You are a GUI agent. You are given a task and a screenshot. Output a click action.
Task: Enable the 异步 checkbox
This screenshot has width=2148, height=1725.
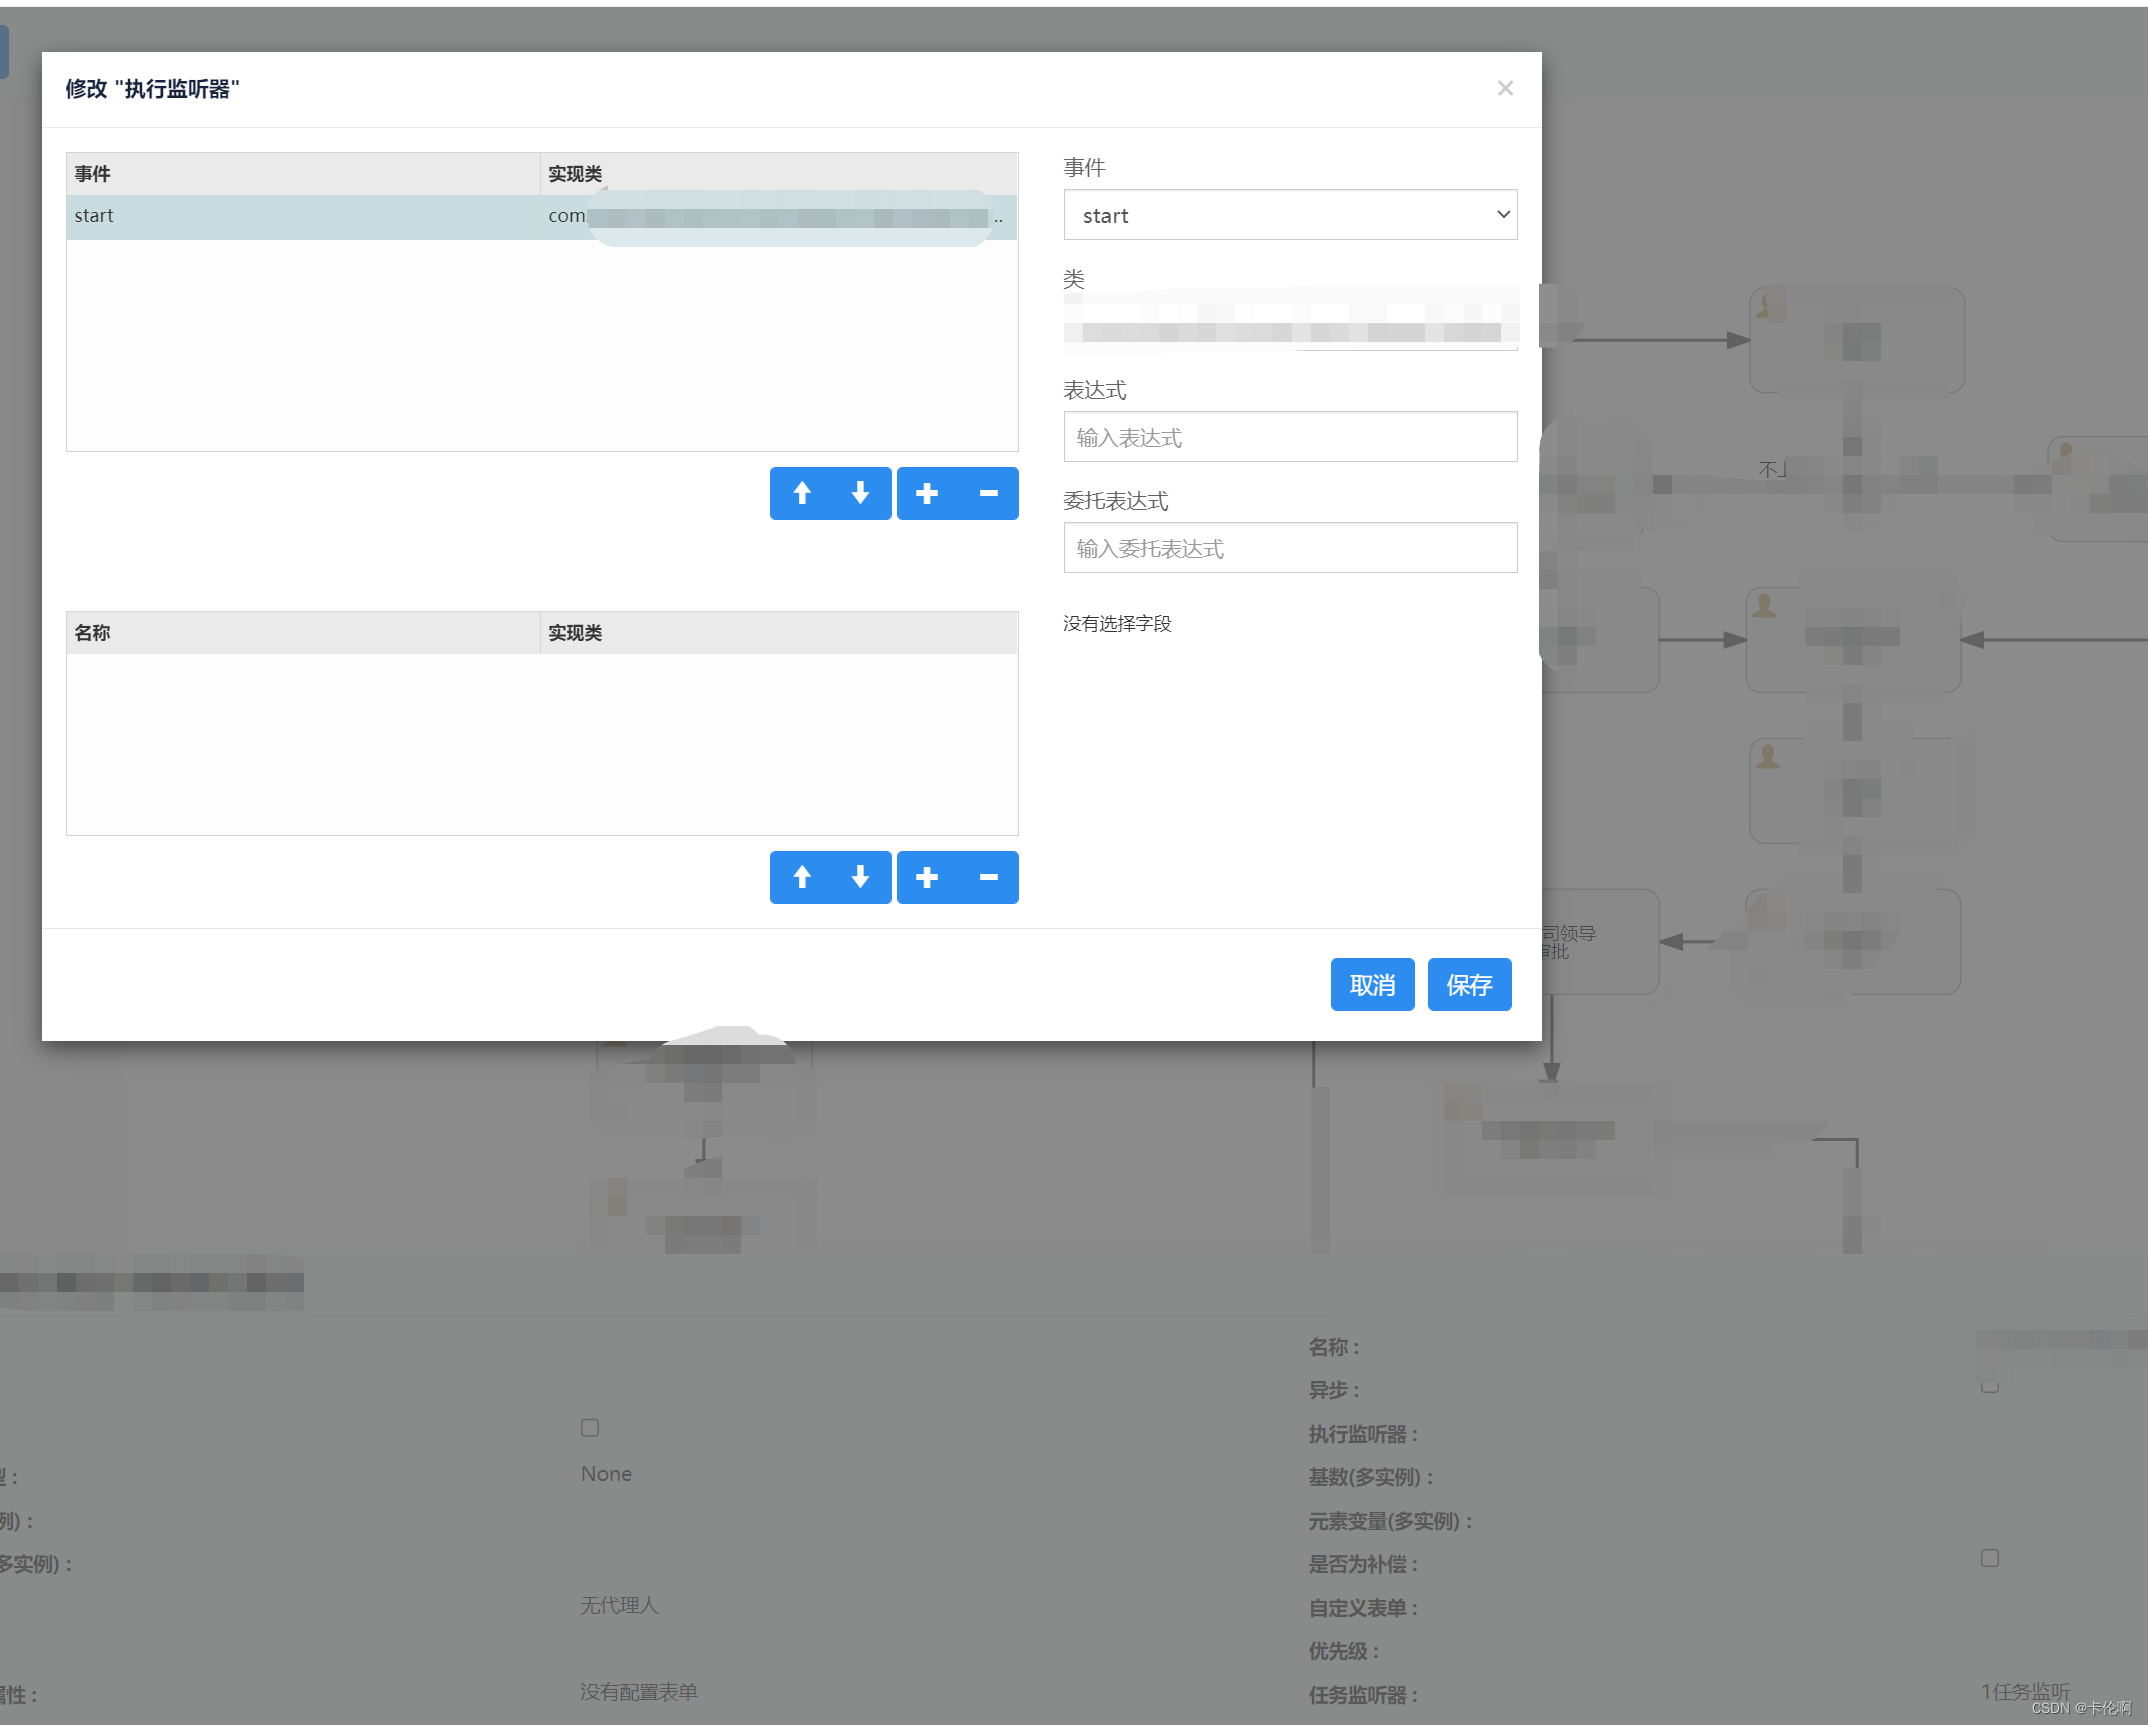tap(1990, 1386)
